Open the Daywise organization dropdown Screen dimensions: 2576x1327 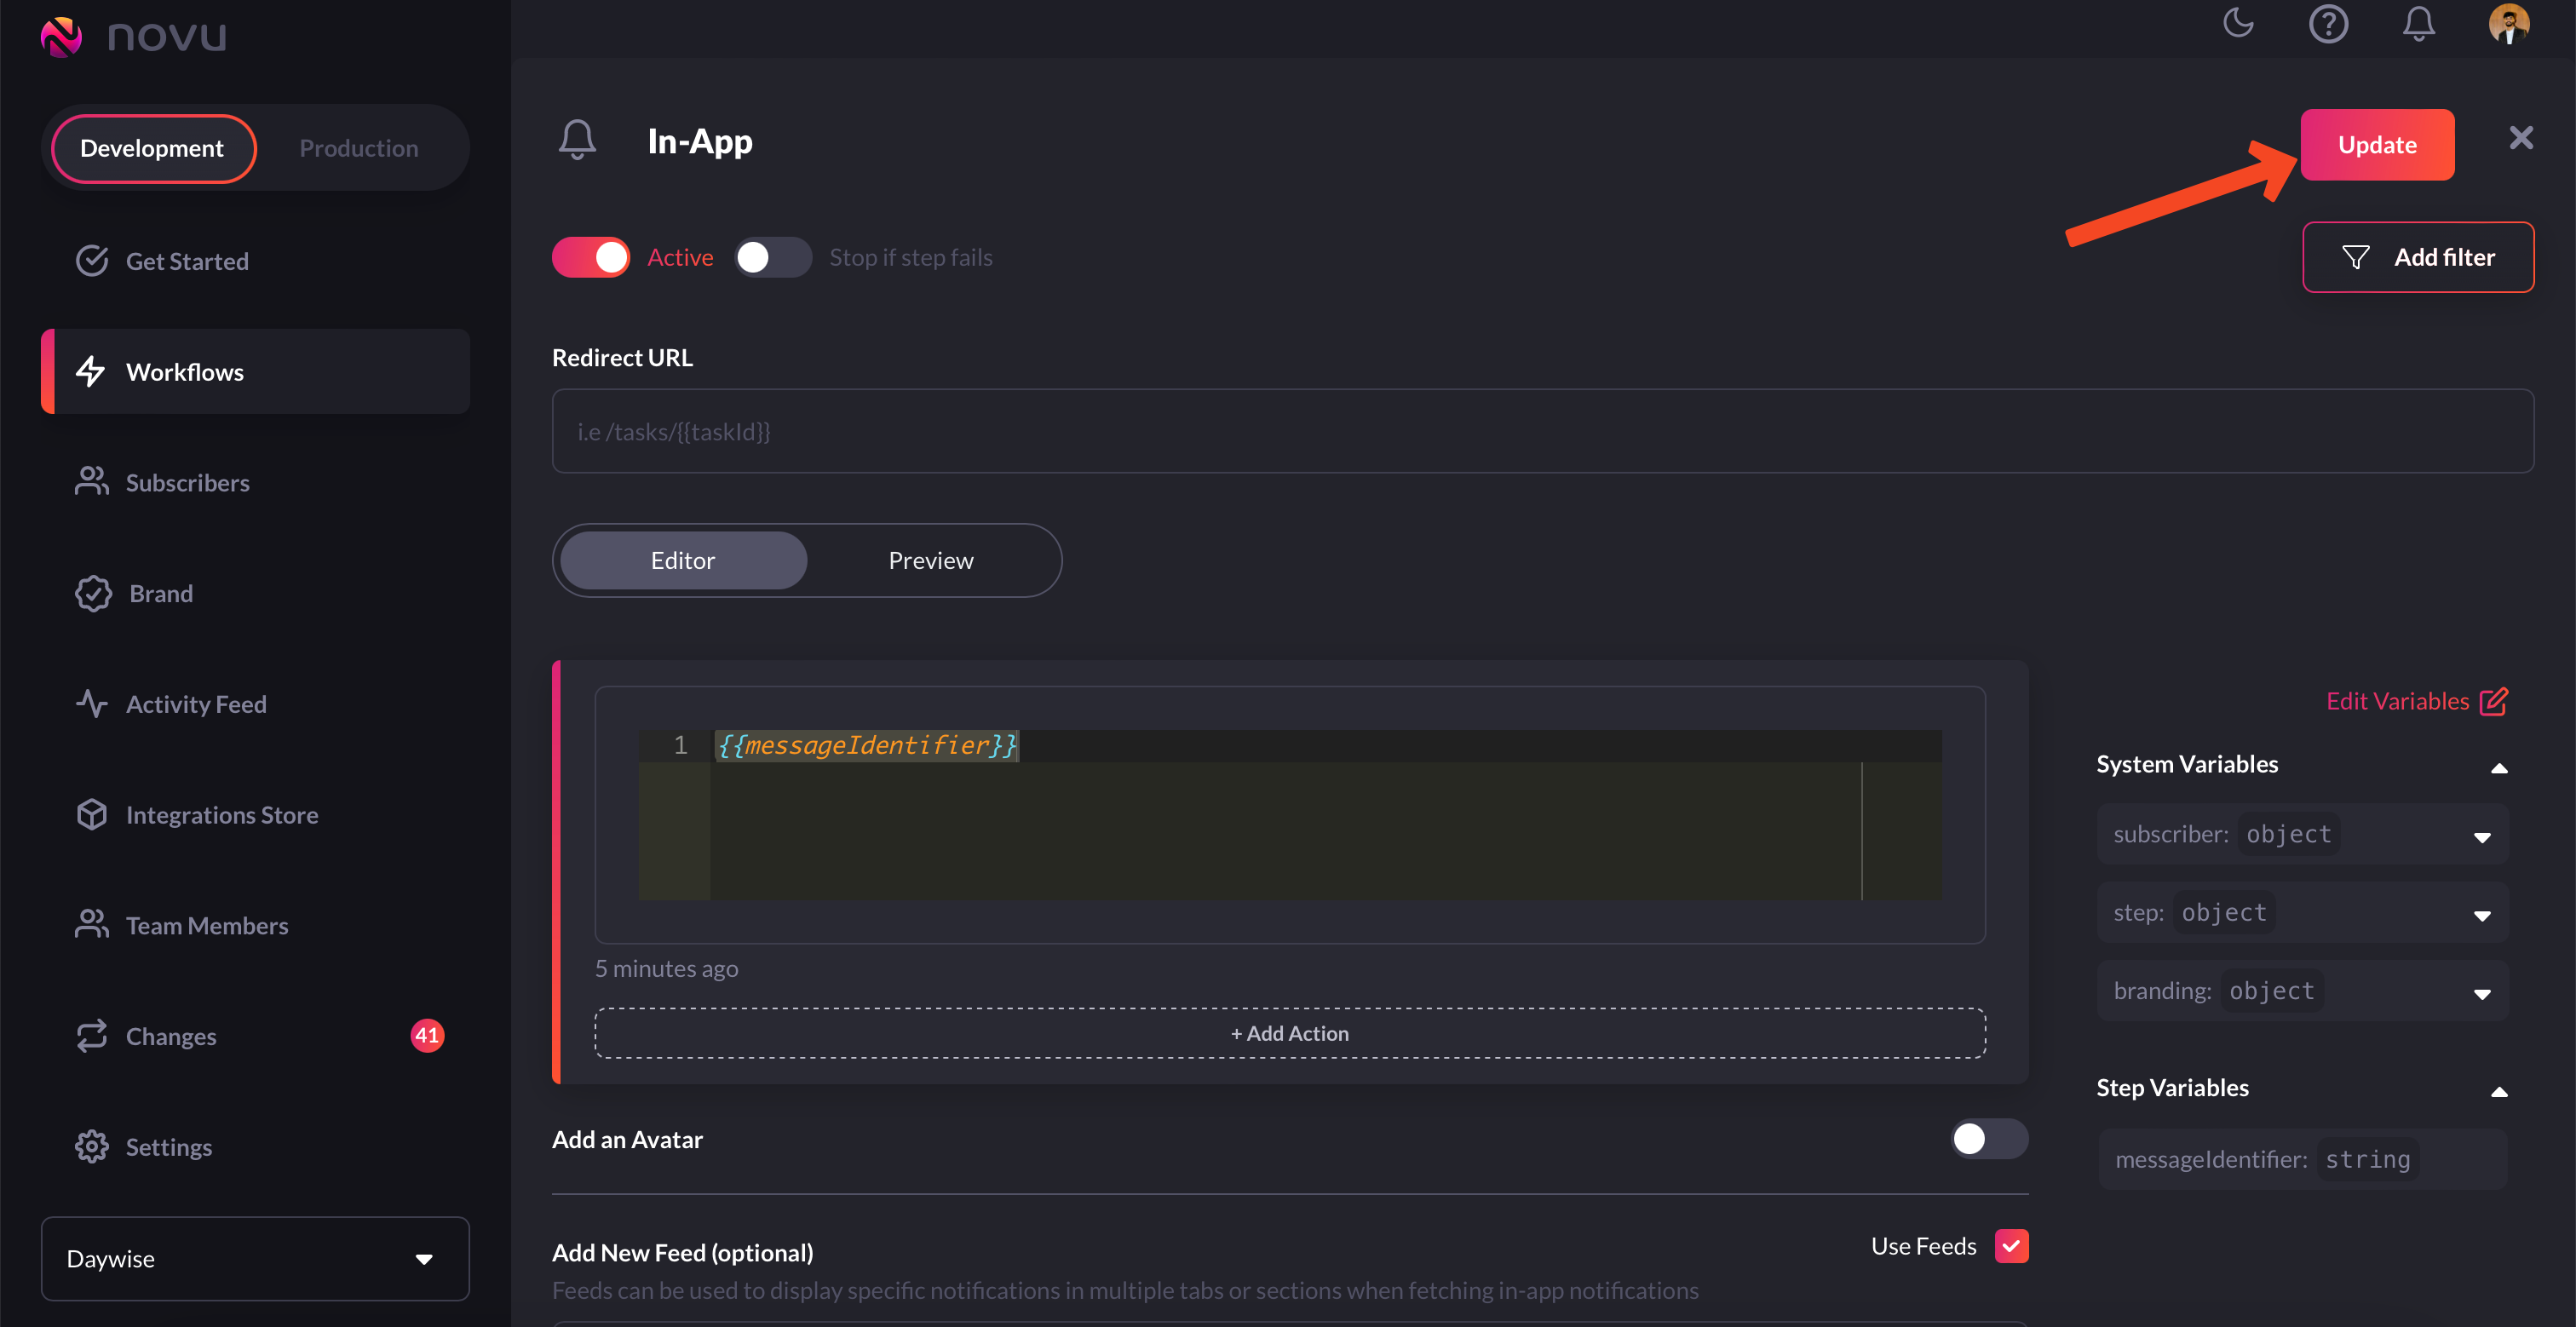tap(254, 1258)
